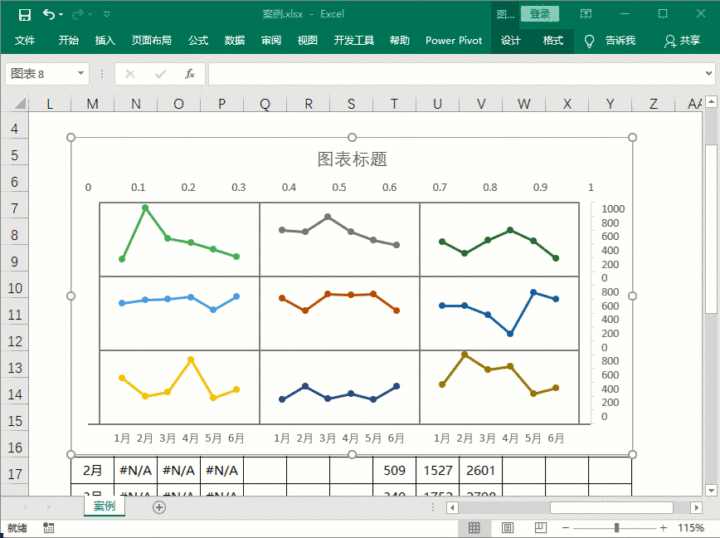Click the ribbon display options icon
The image size is (720, 538).
585,14
